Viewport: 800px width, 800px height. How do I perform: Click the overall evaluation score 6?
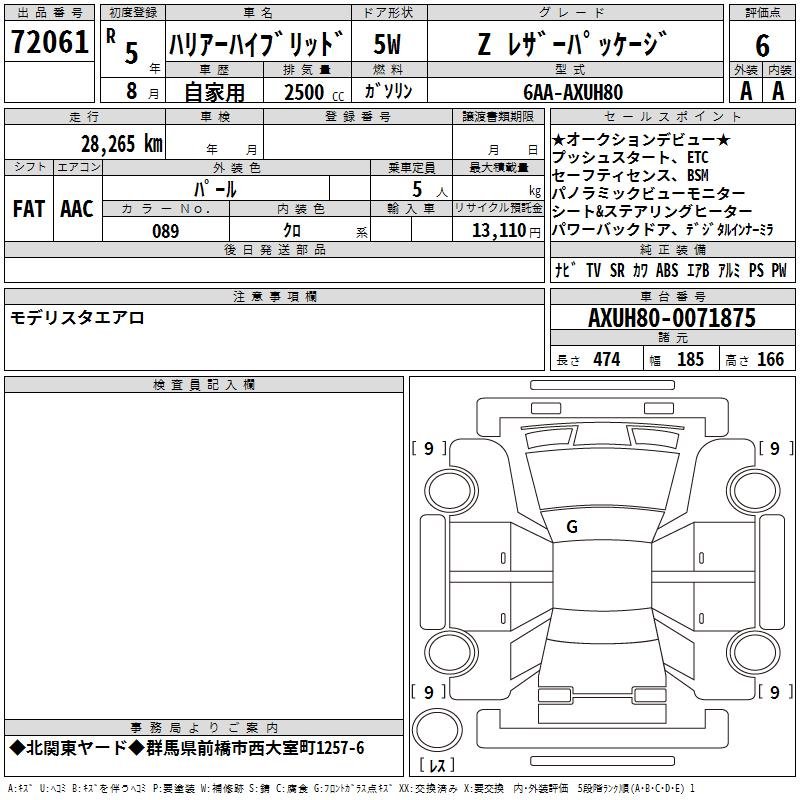click(x=762, y=45)
